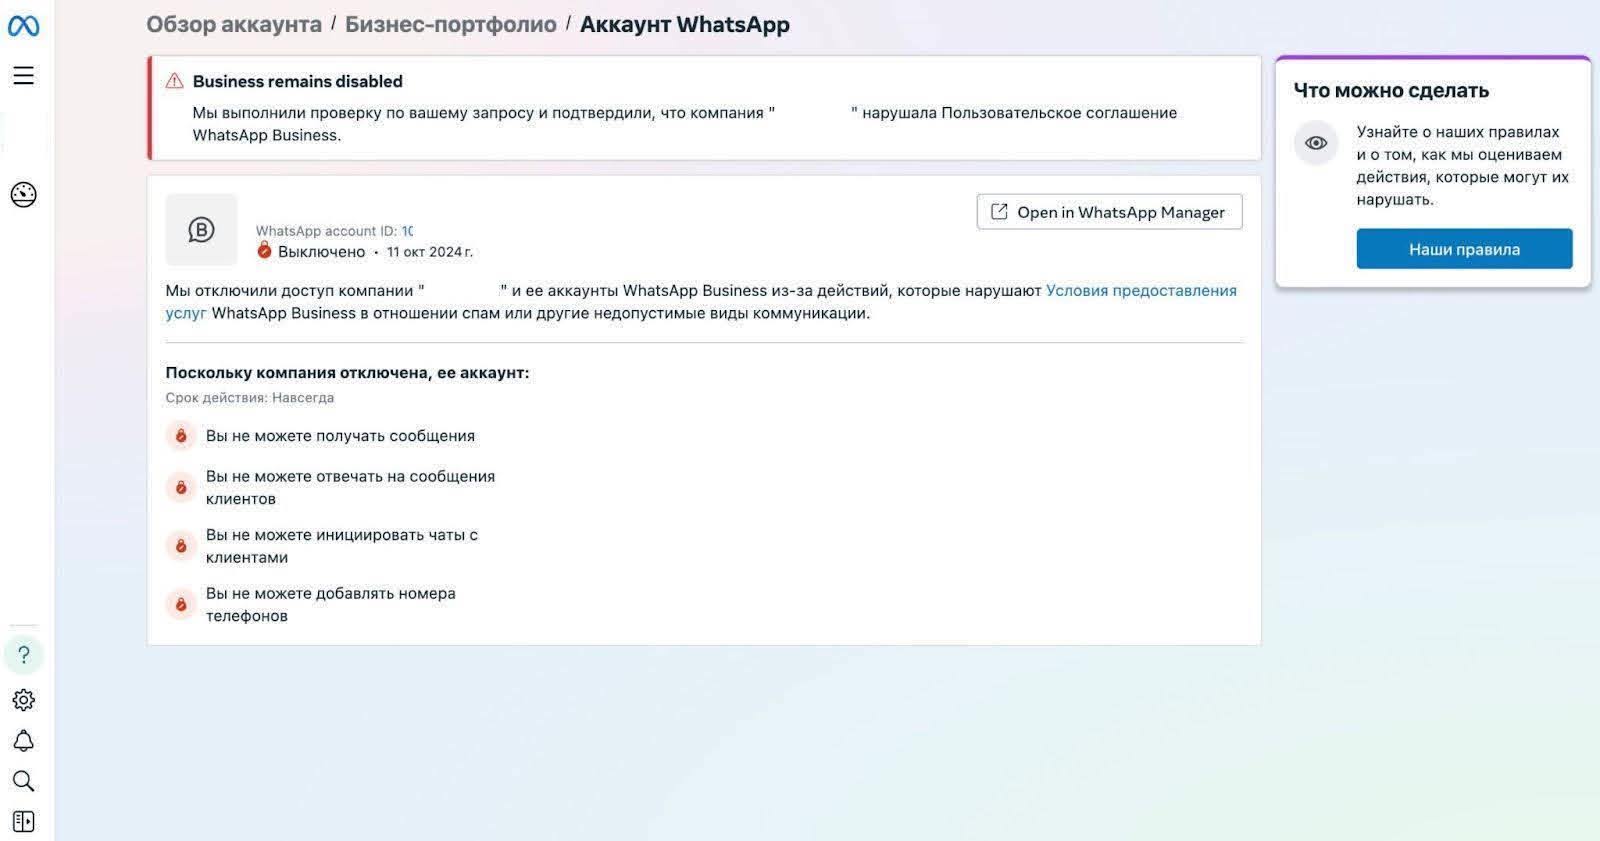Click Узнайте о наших правилах description text

[1462, 165]
